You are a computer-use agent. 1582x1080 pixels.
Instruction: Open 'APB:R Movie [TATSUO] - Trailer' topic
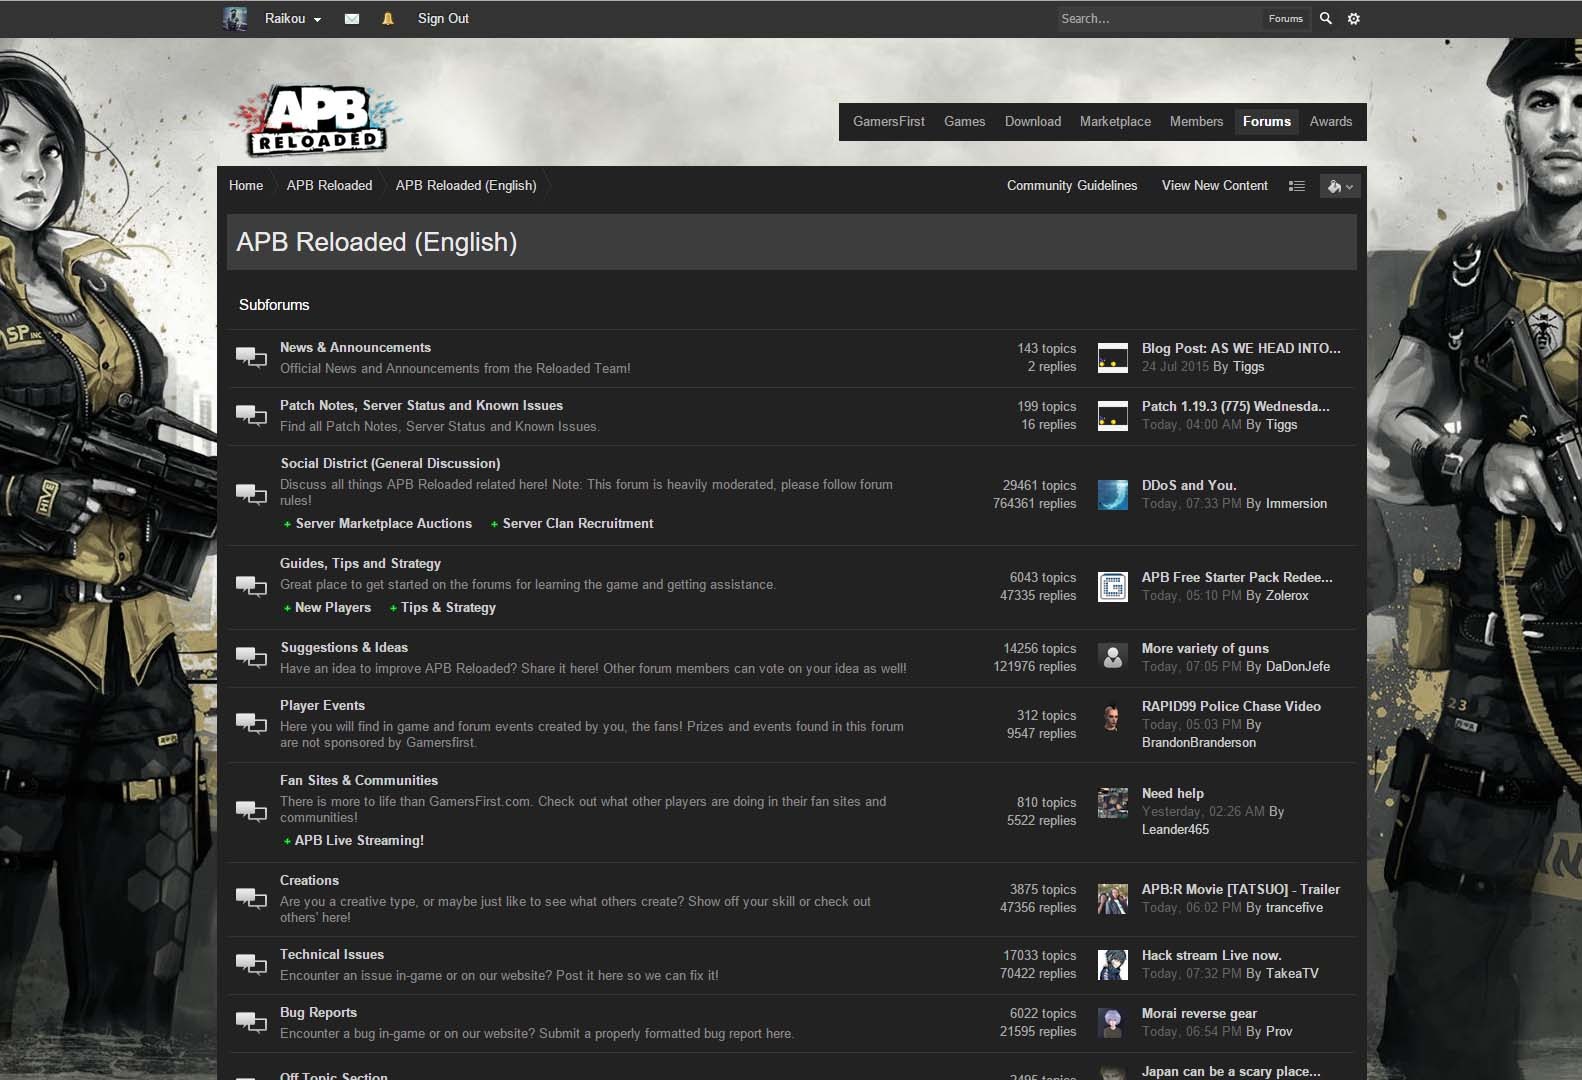click(x=1241, y=890)
